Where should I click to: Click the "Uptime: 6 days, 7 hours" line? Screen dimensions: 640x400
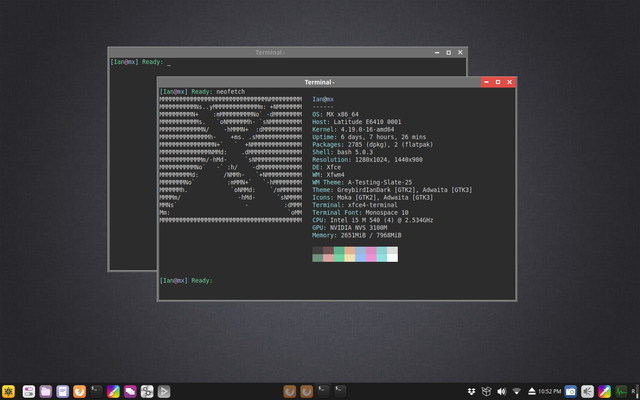pos(369,137)
